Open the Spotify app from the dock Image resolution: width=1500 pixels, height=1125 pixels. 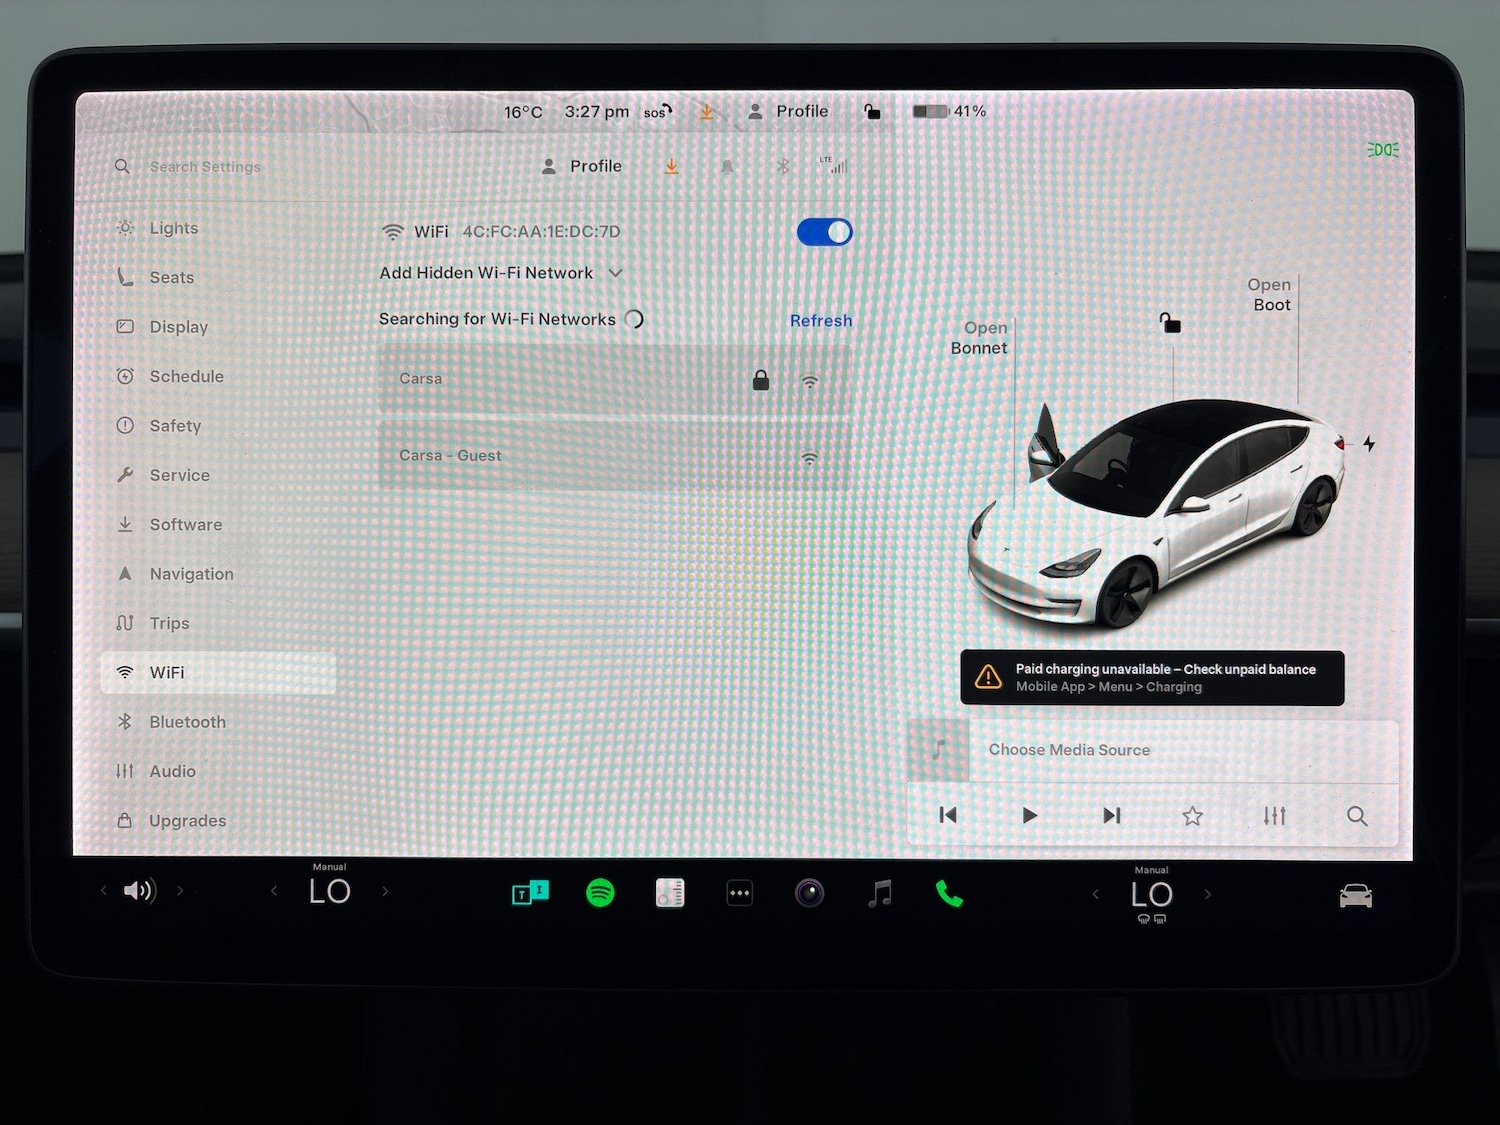[599, 893]
